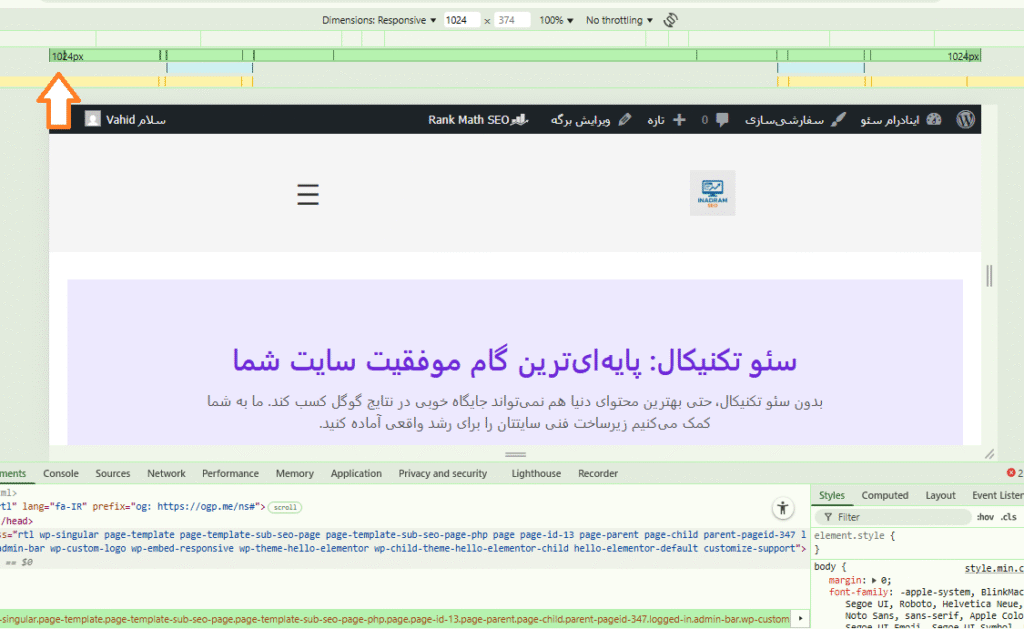Screen dimensions: 1024x629
Task: Click the font-family property in body rule
Action: 859,592
